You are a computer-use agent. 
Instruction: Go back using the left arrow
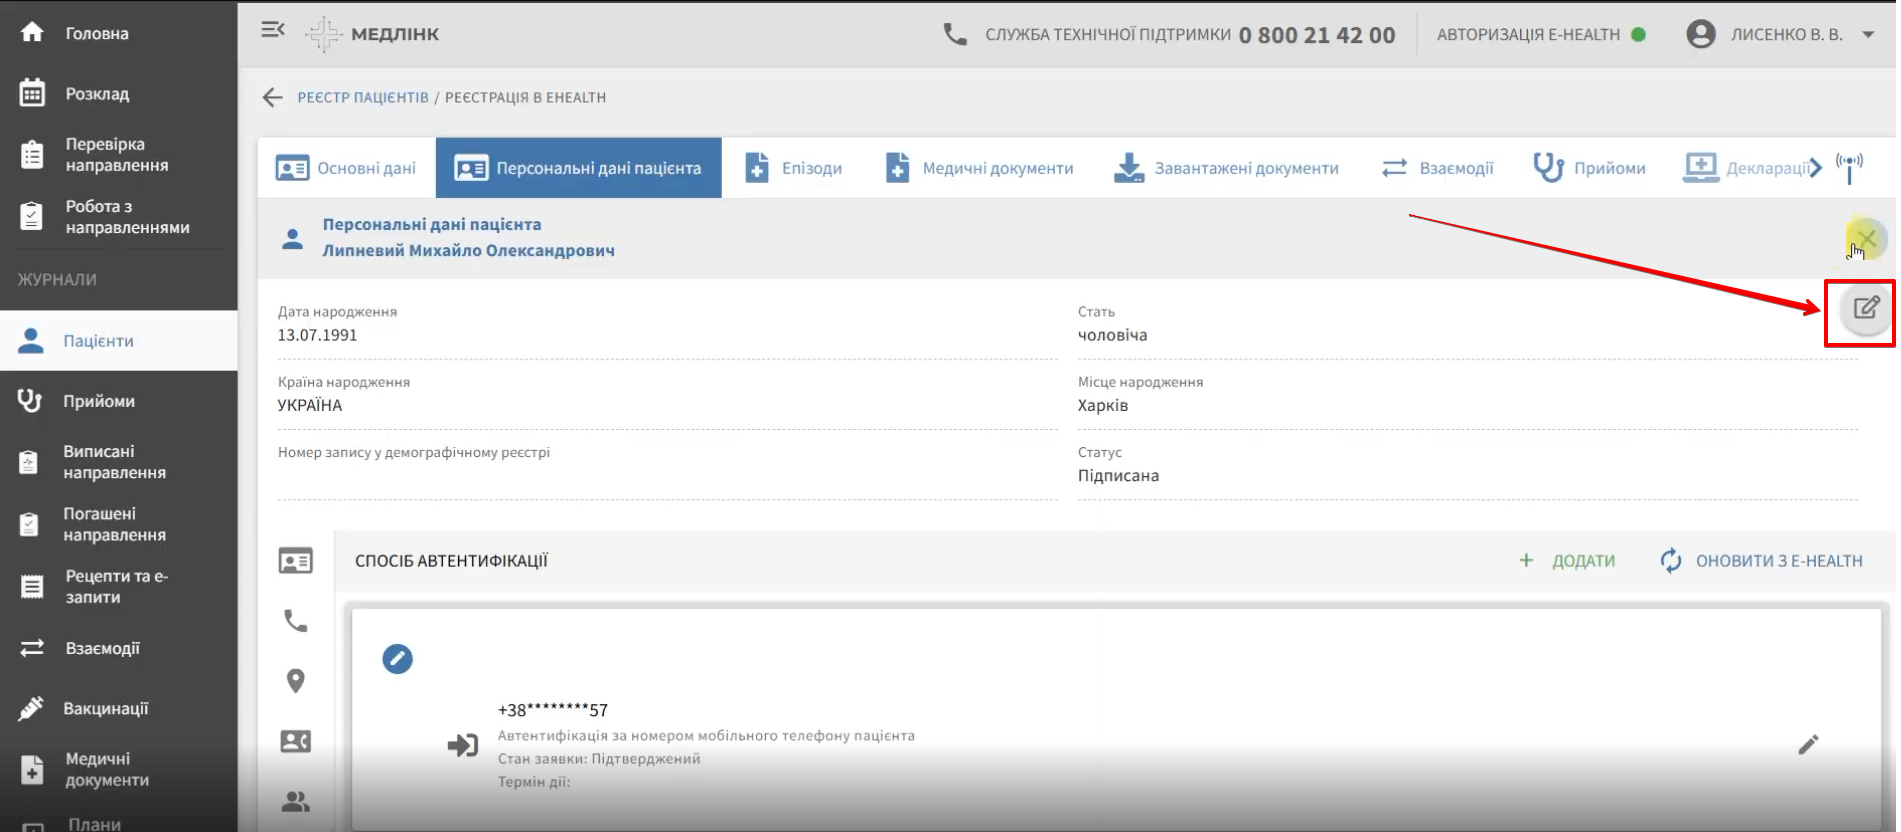tap(272, 97)
